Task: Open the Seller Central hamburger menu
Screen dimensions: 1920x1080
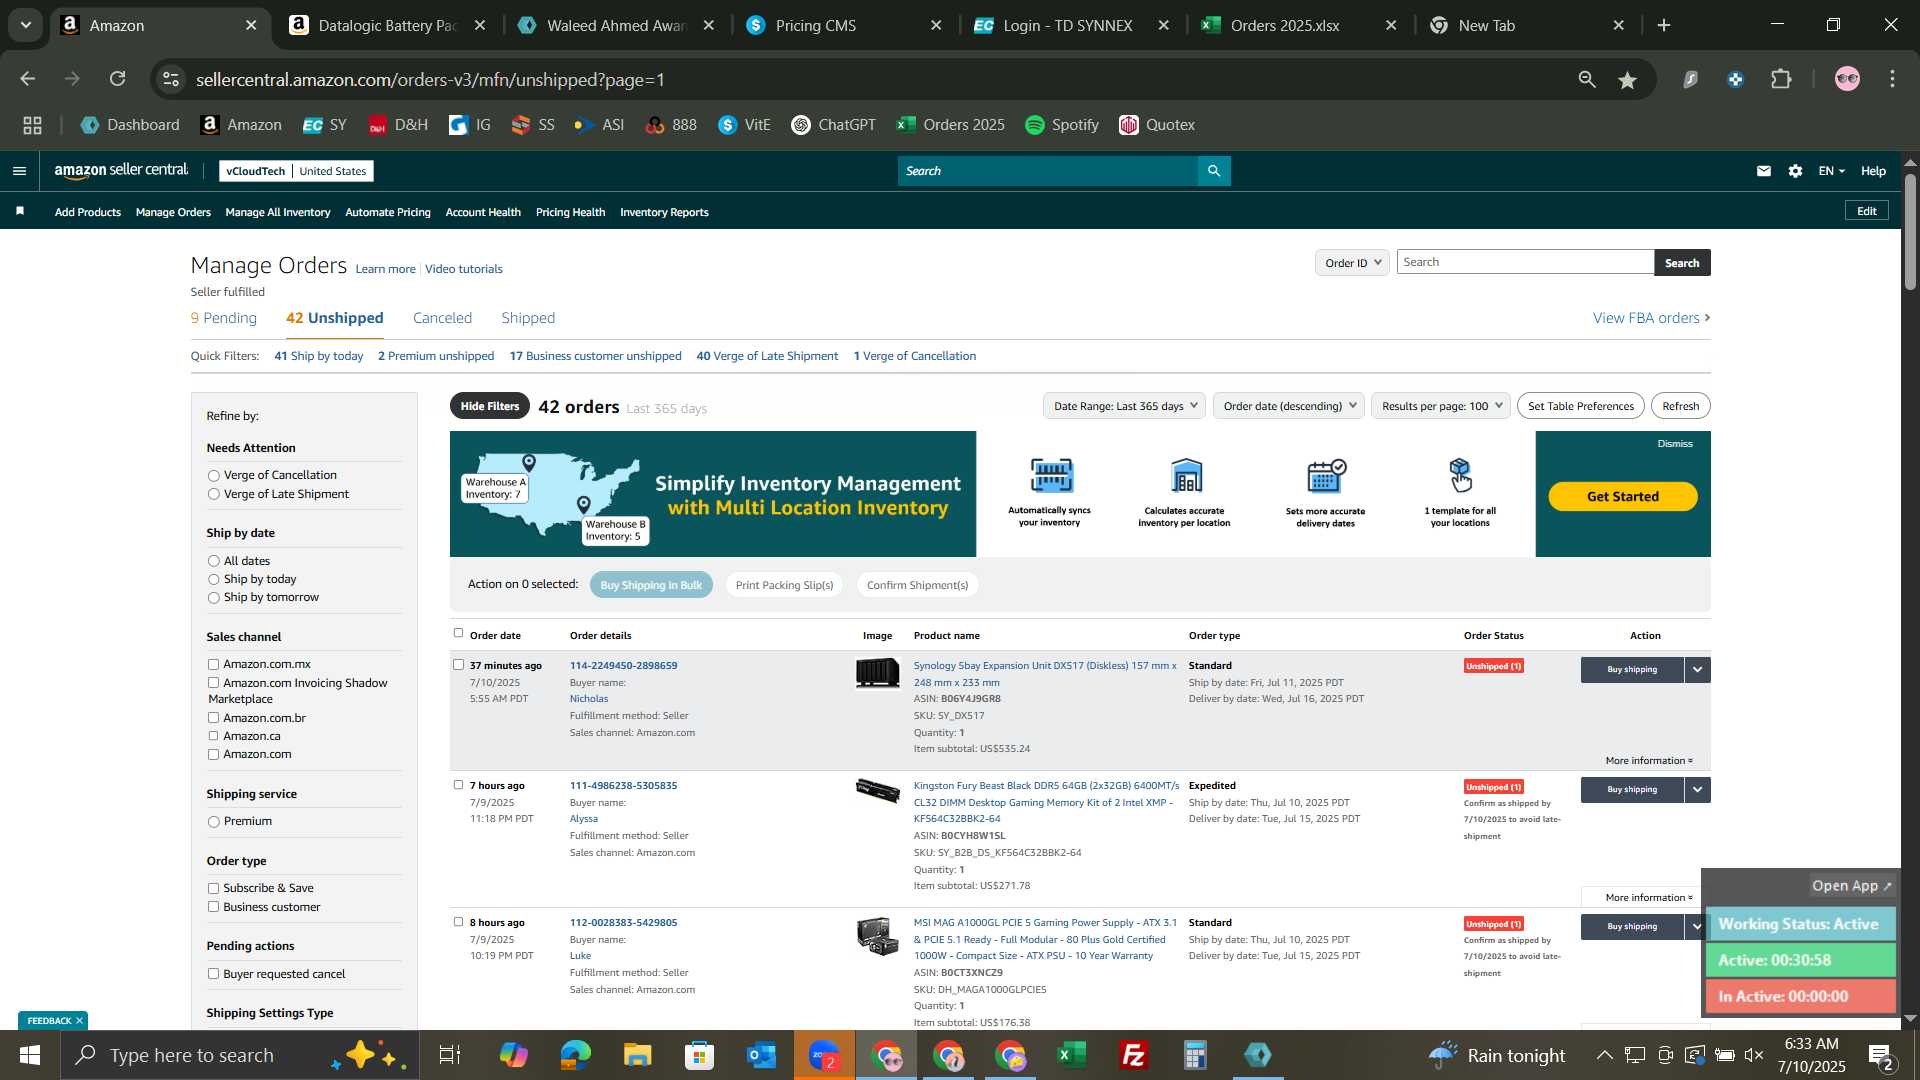Action: click(19, 171)
